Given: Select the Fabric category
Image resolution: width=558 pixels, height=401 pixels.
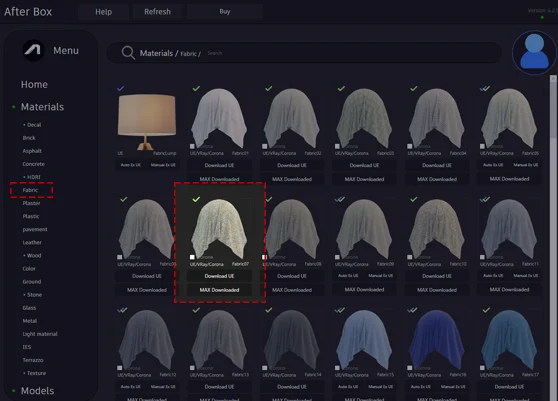Looking at the screenshot, I should pos(30,190).
